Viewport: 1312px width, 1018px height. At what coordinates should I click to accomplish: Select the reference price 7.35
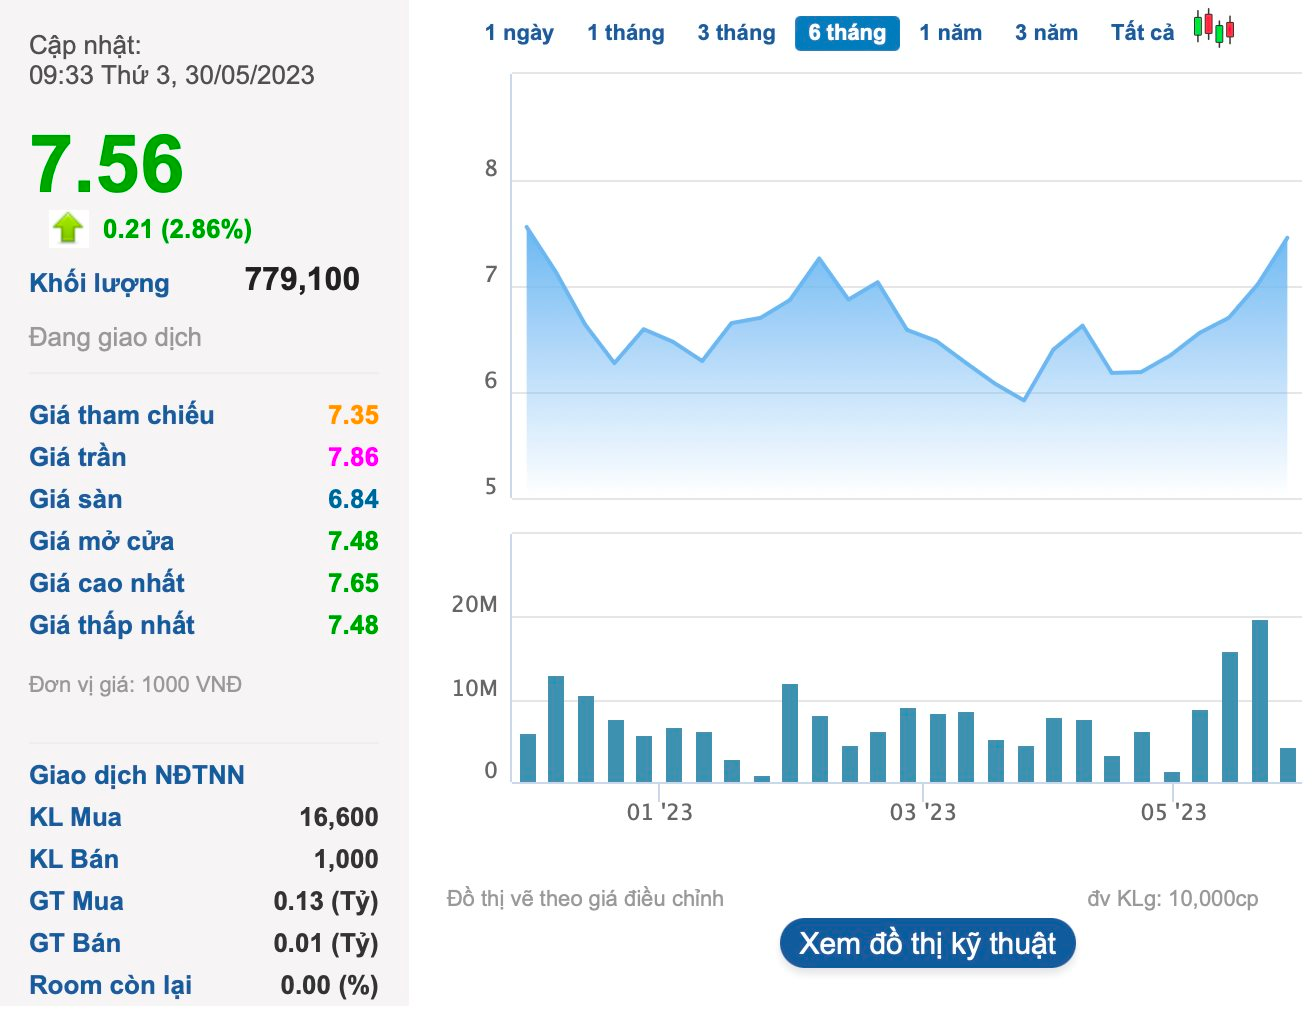[354, 415]
